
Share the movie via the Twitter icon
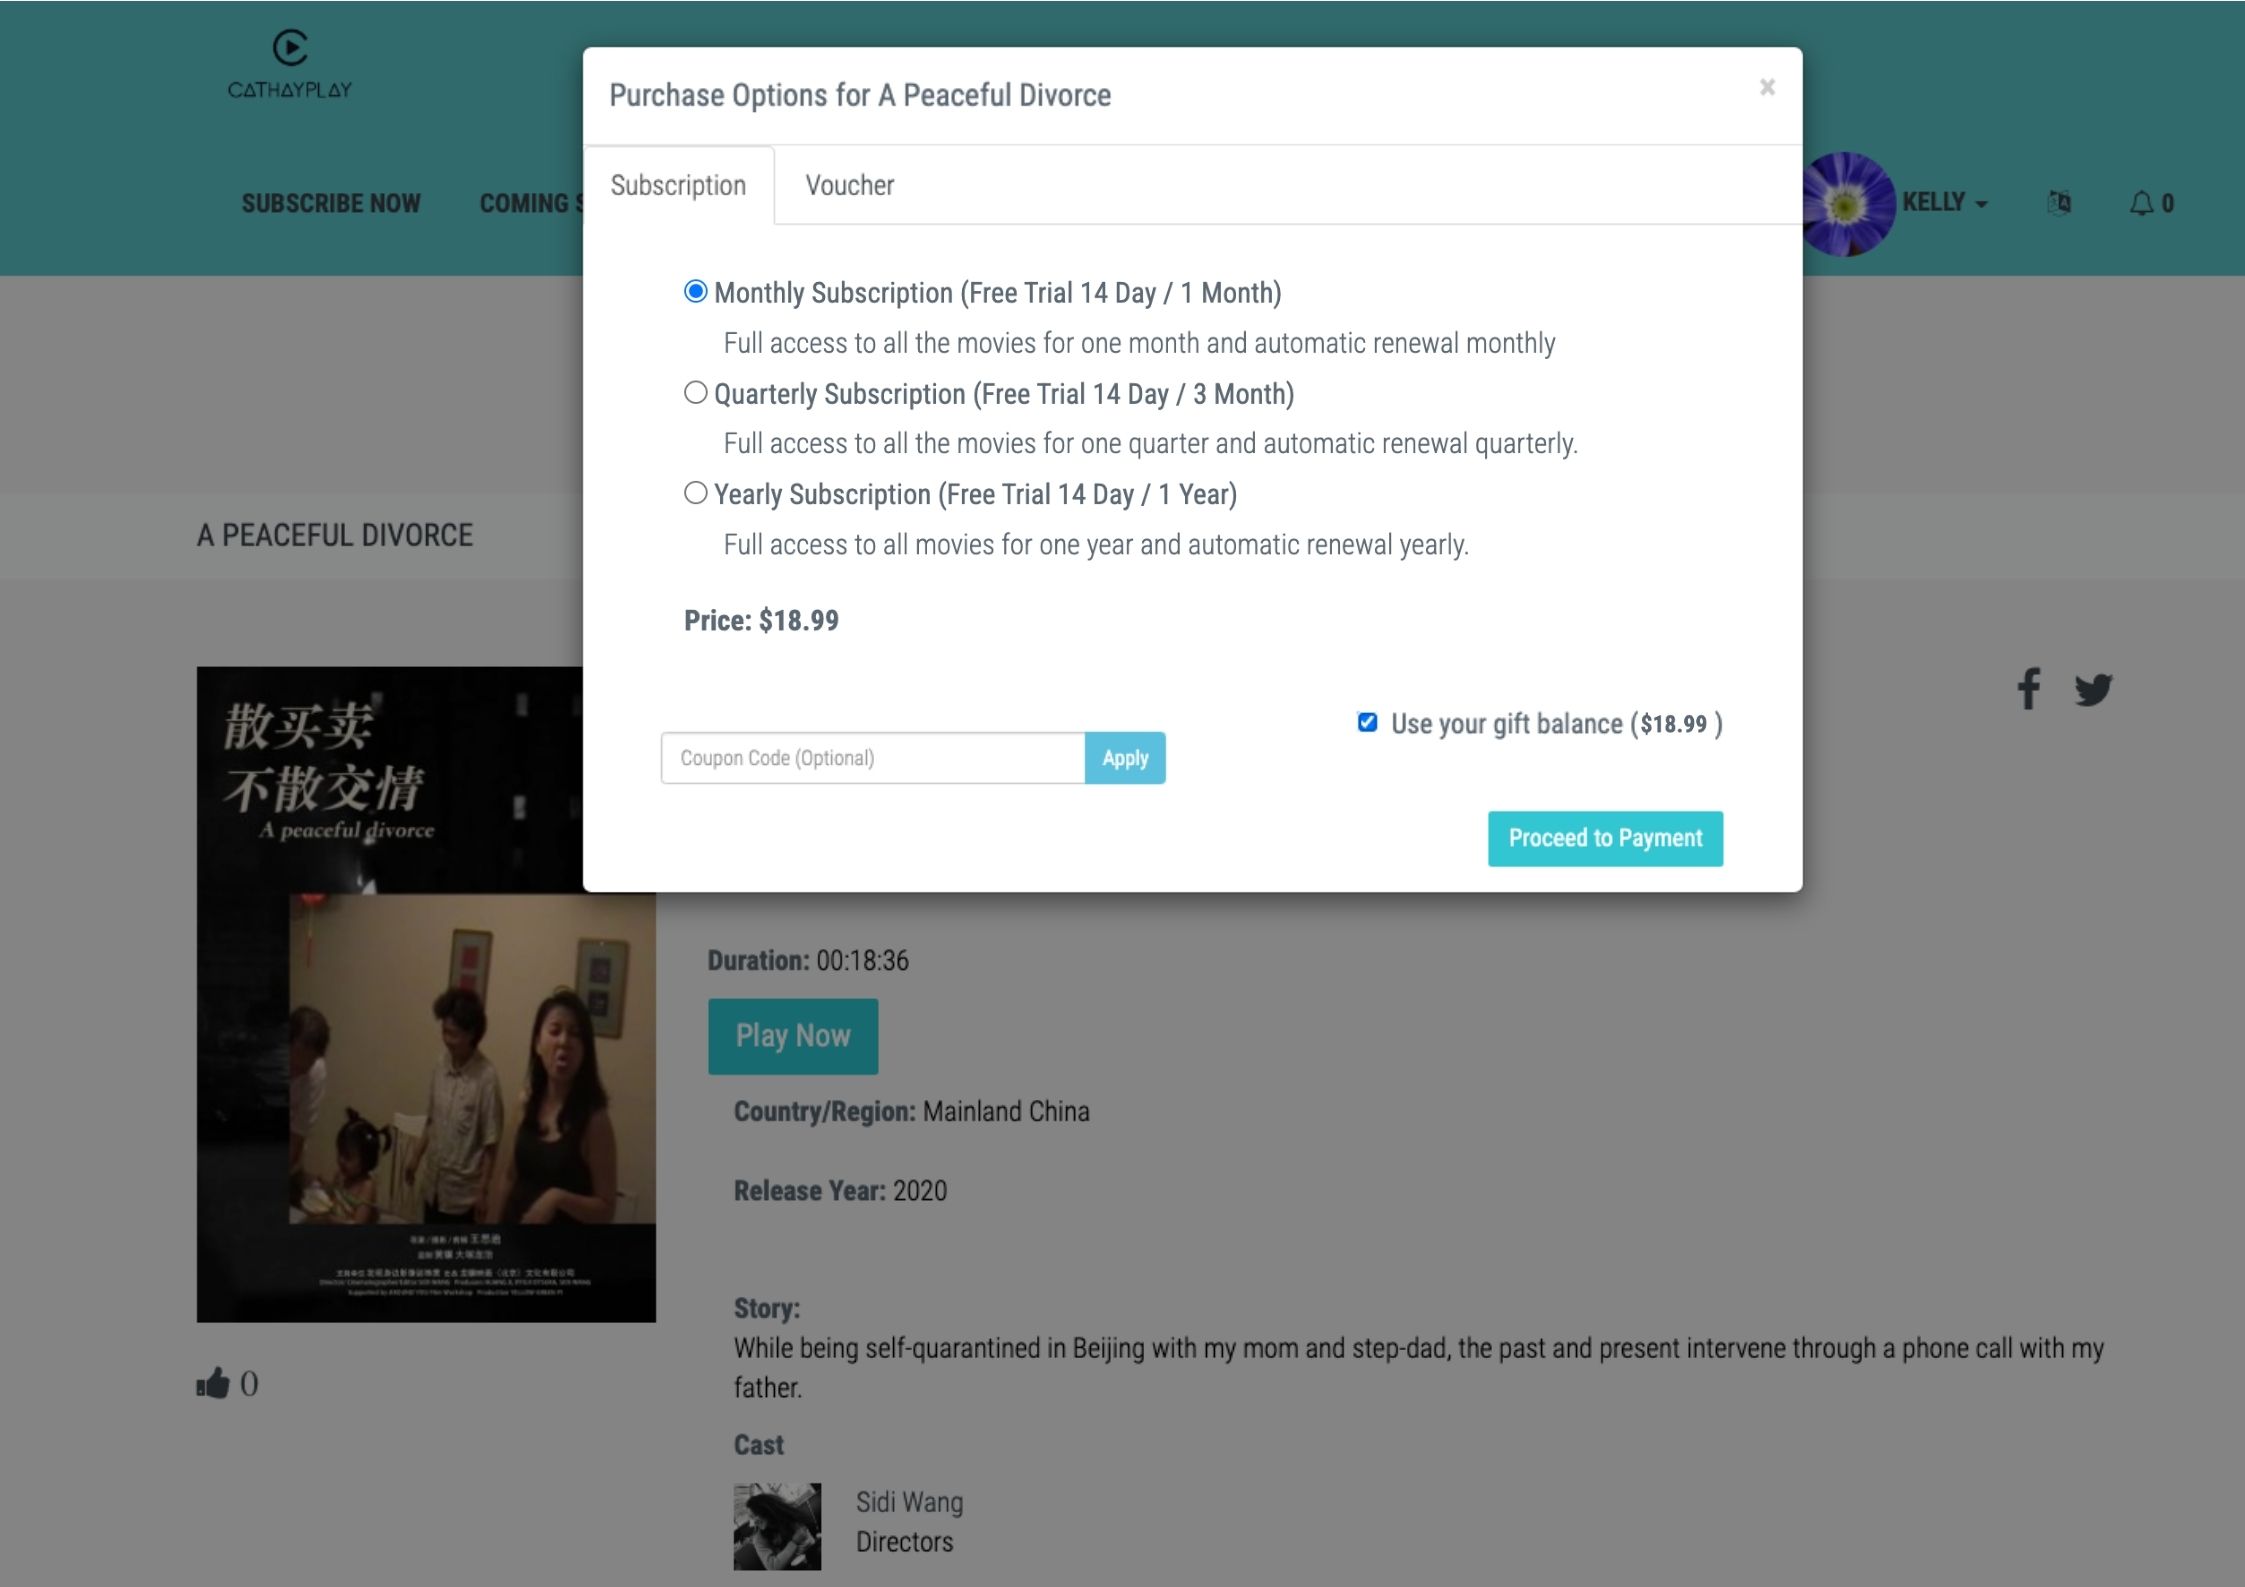click(x=2093, y=688)
